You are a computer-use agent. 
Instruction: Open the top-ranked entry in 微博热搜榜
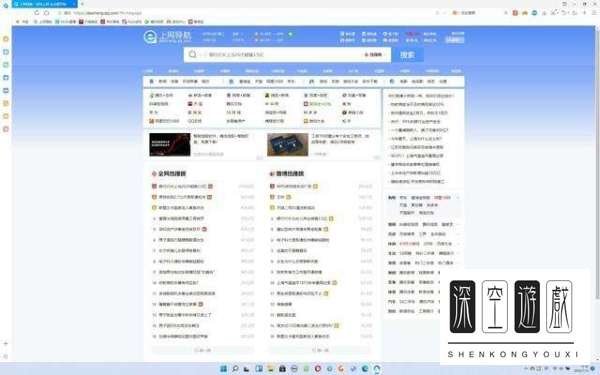click(x=293, y=186)
